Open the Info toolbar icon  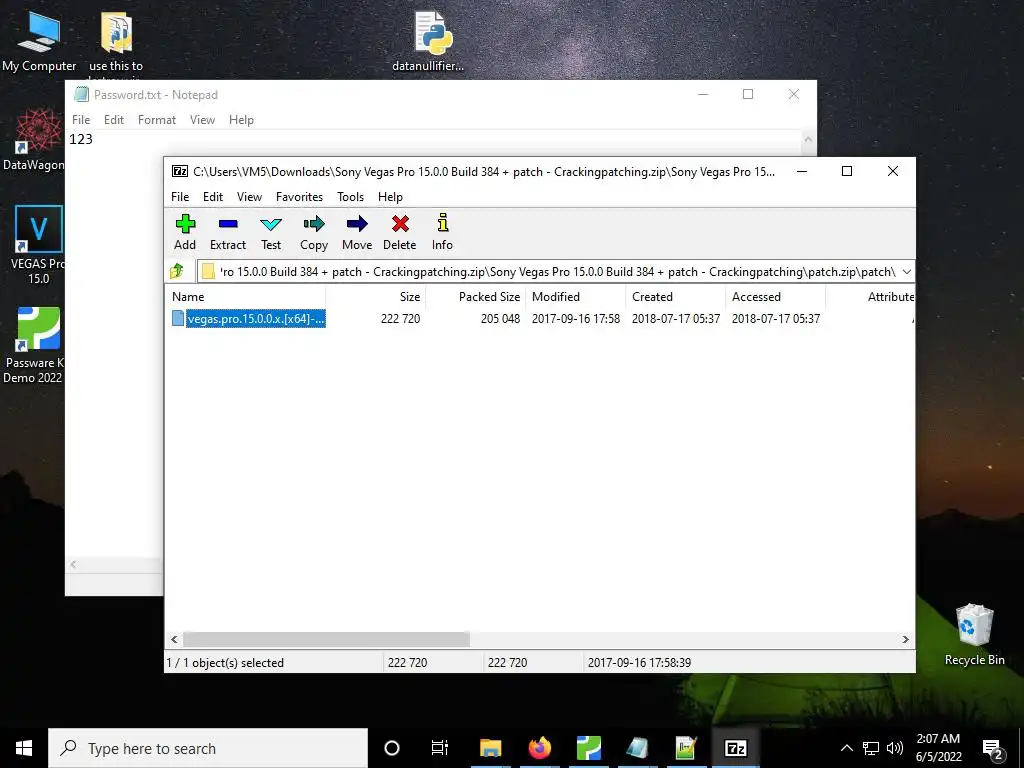coord(442,232)
